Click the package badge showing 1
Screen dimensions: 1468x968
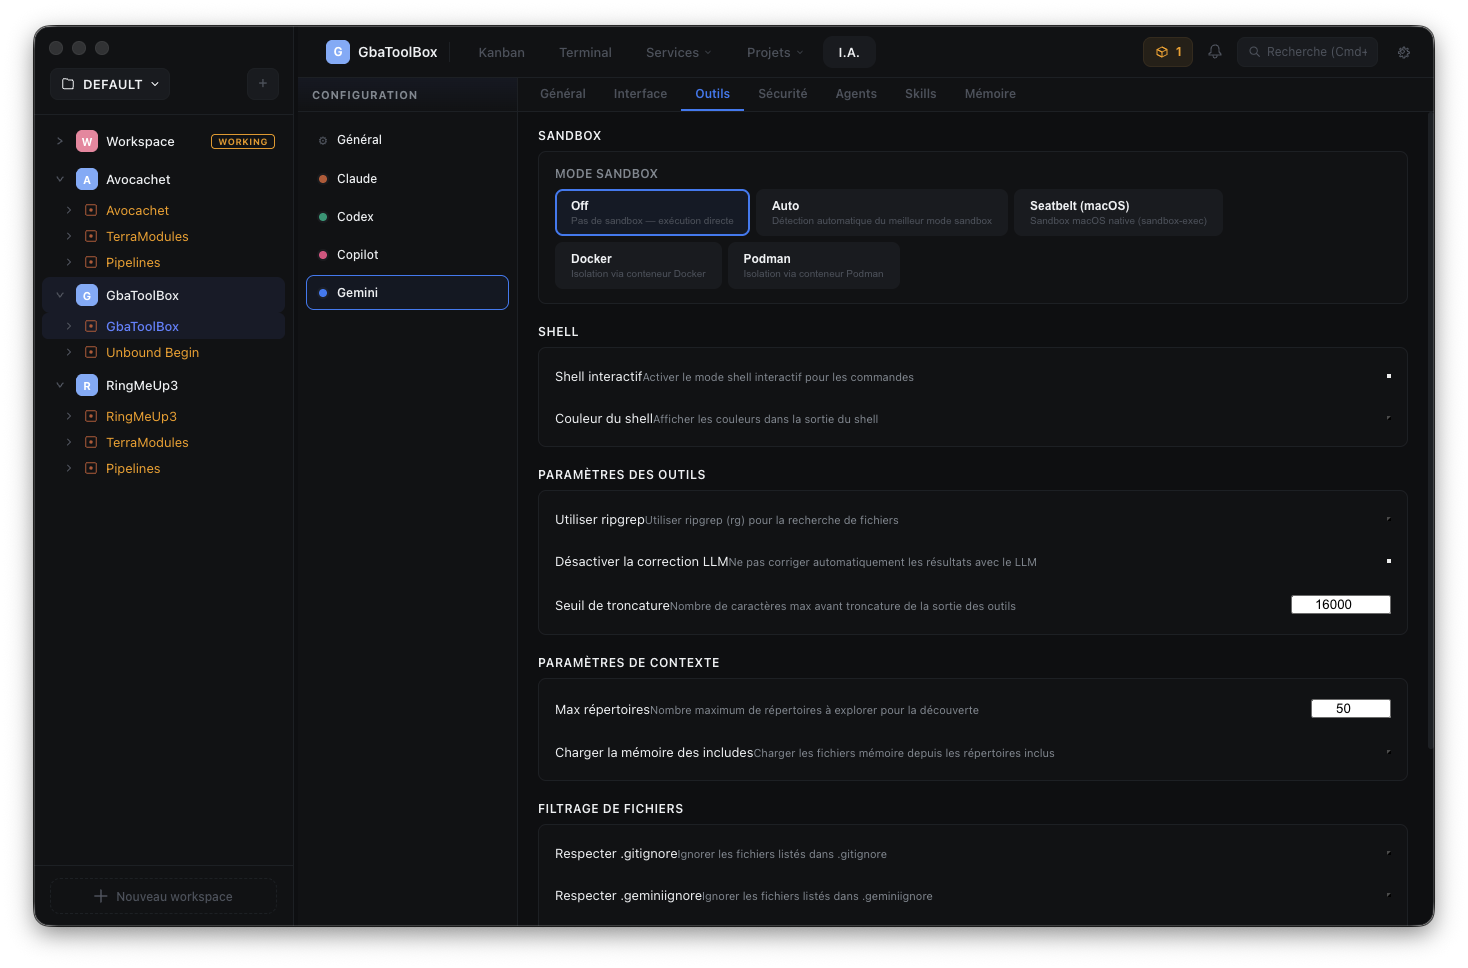(1168, 52)
